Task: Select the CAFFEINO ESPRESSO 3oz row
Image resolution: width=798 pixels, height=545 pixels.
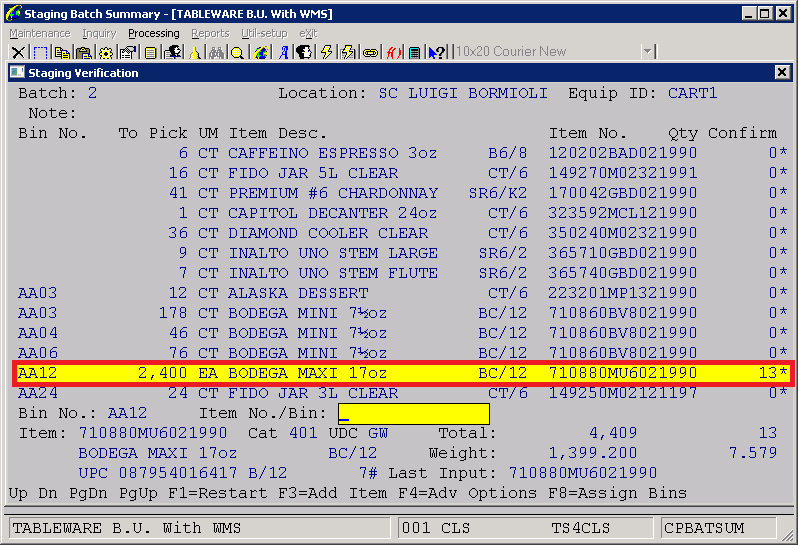Action: click(402, 153)
